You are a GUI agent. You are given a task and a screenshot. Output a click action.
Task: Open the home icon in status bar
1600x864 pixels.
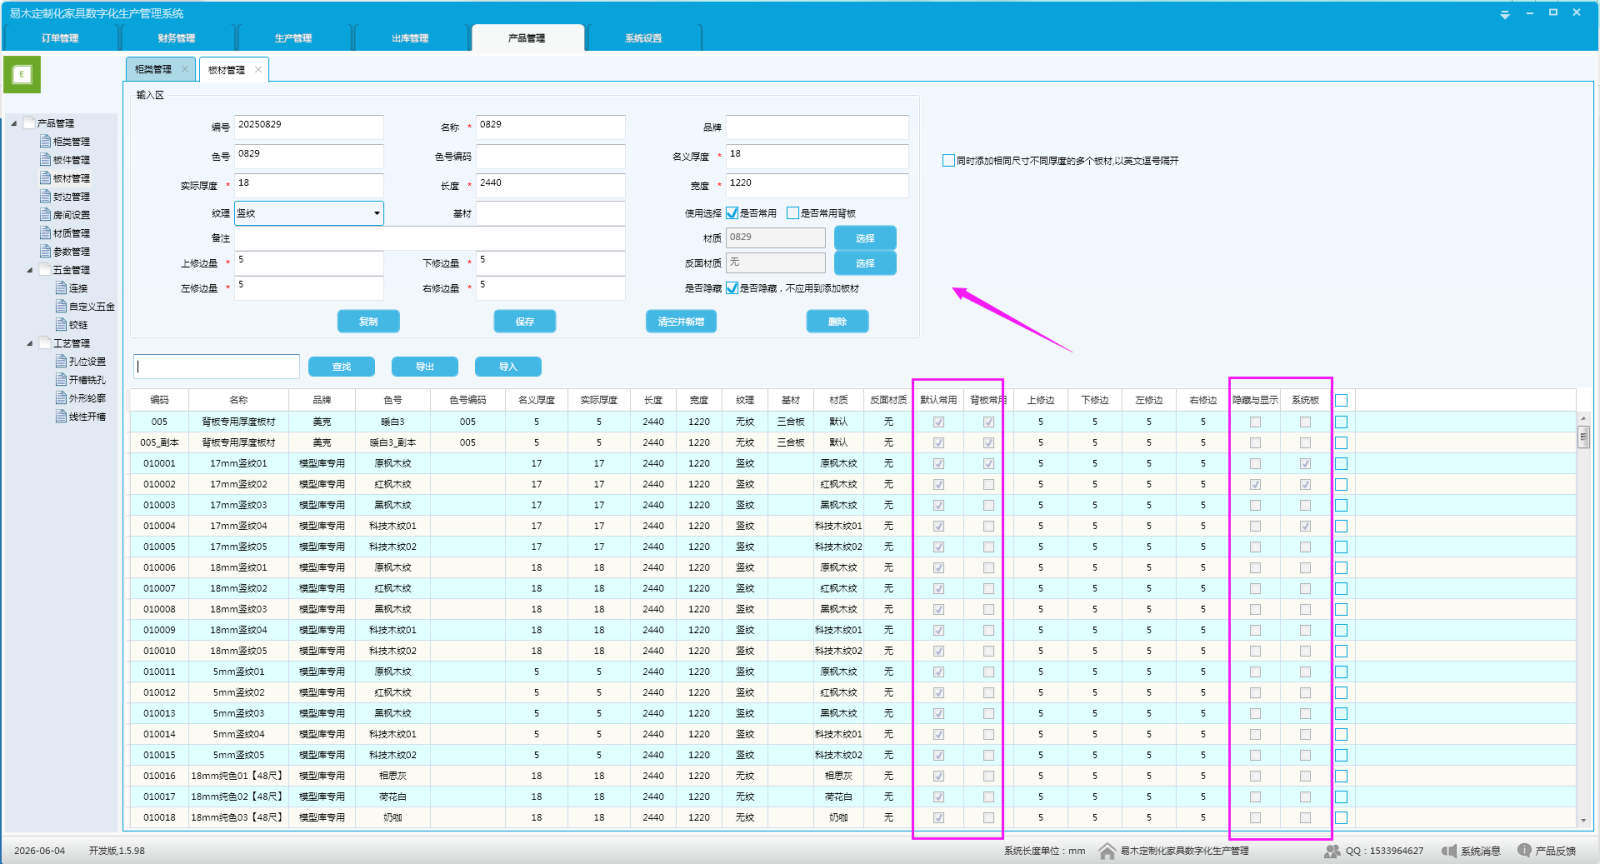[x=1107, y=851]
